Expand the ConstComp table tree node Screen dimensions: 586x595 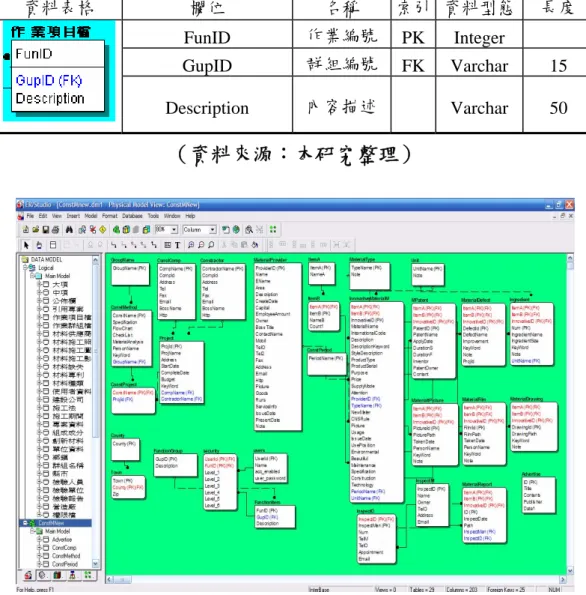(x=39, y=548)
